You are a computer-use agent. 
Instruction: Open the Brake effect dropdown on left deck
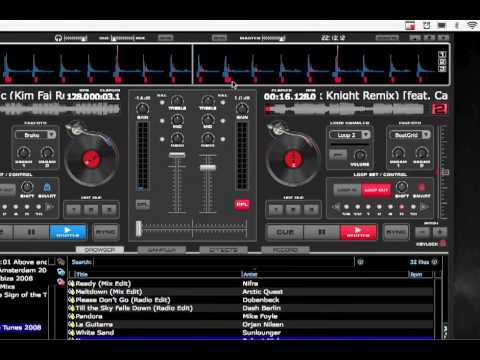click(x=35, y=135)
